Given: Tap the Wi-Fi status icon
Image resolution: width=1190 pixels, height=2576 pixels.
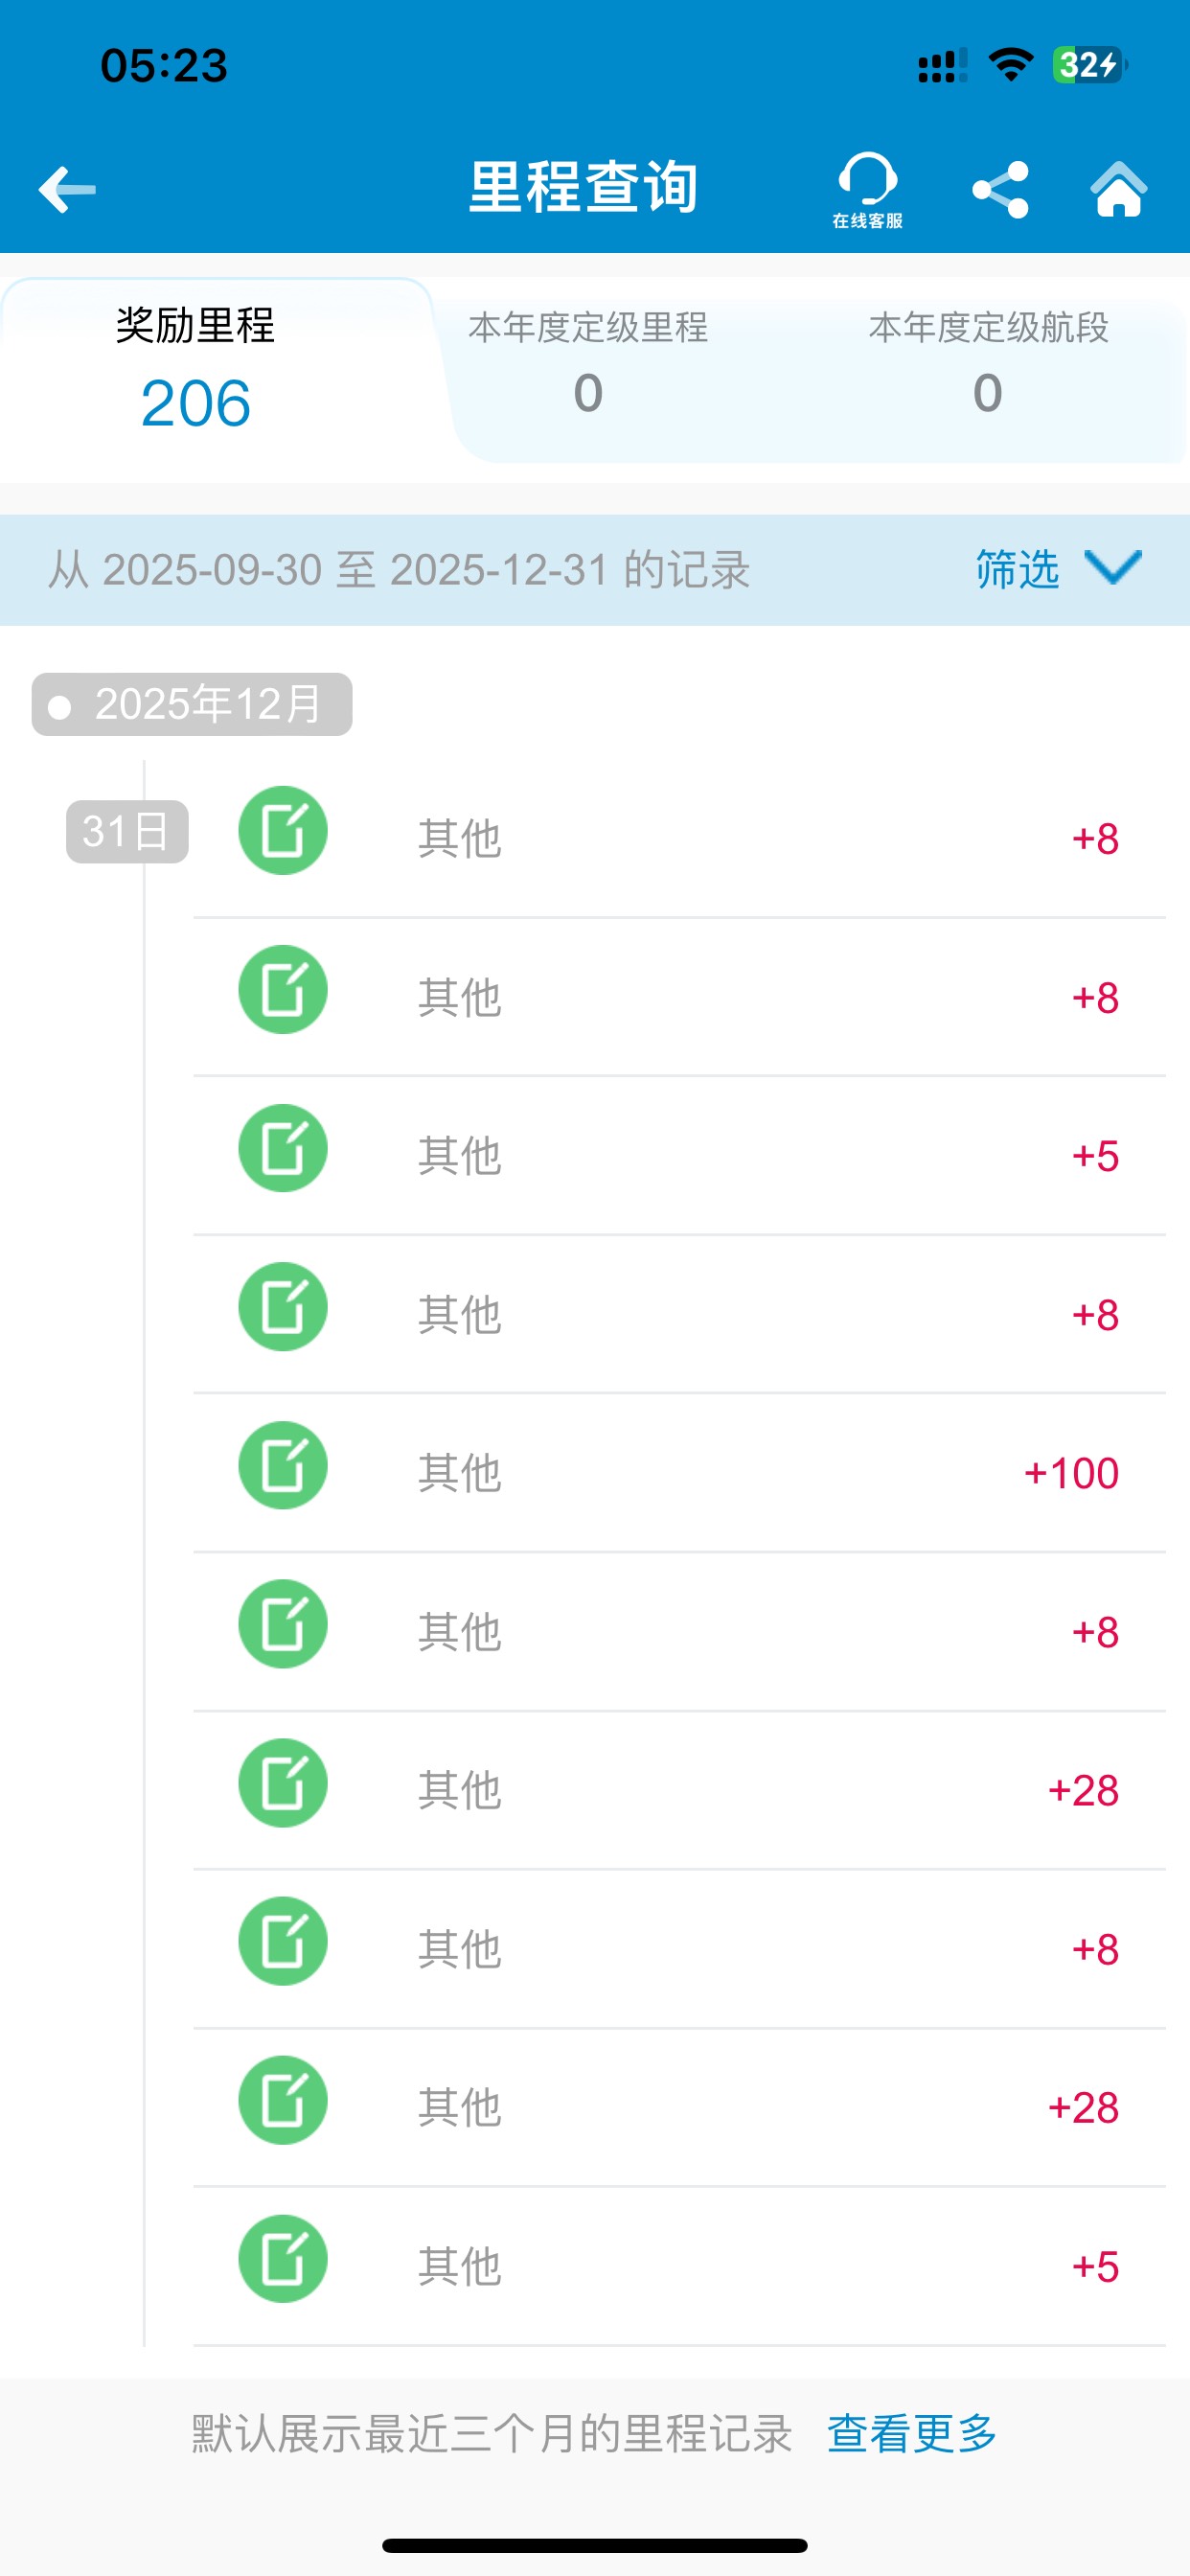Looking at the screenshot, I should tap(1010, 66).
